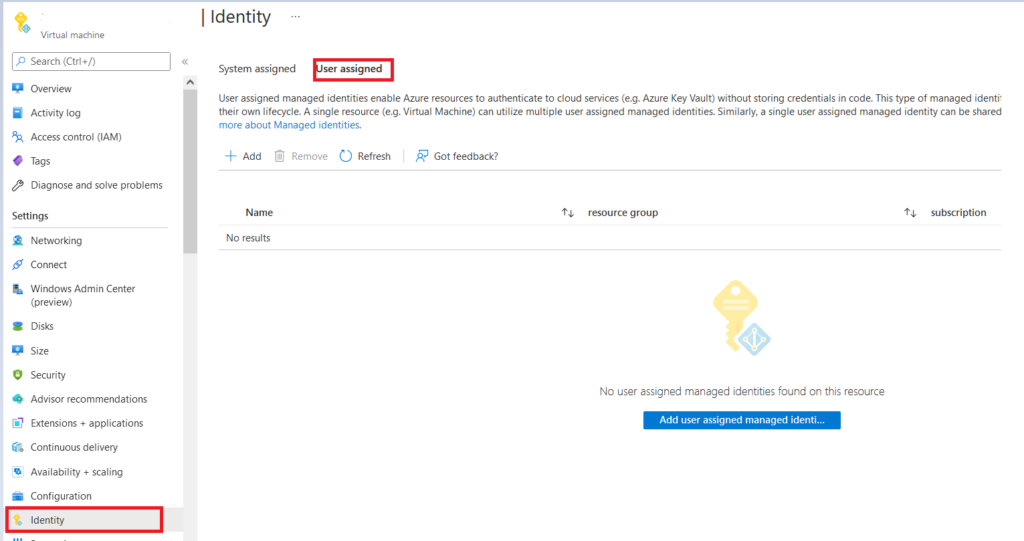Click the circular Refresh icon
This screenshot has width=1024, height=541.
click(x=345, y=156)
